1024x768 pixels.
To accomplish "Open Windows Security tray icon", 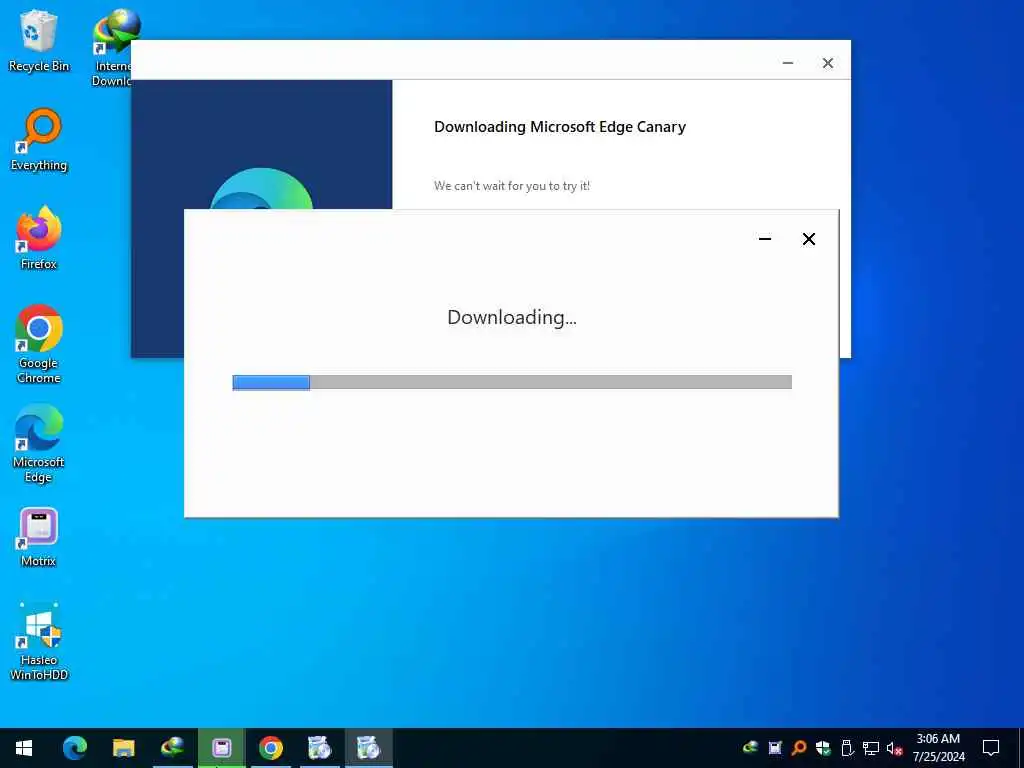I will pos(823,748).
